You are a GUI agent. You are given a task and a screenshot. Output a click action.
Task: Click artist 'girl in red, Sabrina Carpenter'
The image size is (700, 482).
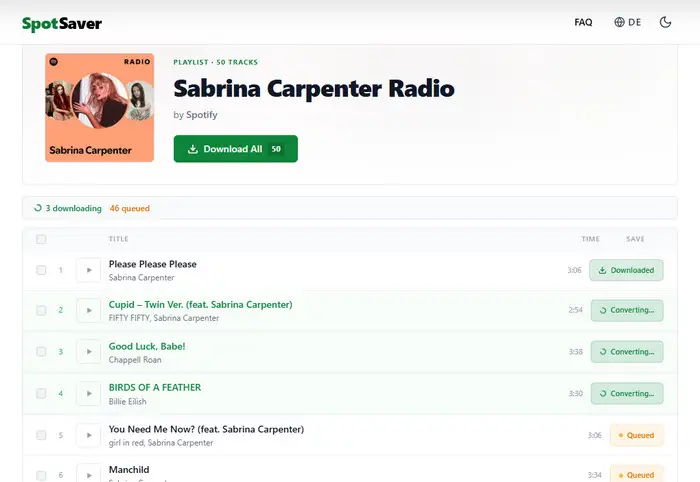point(161,443)
